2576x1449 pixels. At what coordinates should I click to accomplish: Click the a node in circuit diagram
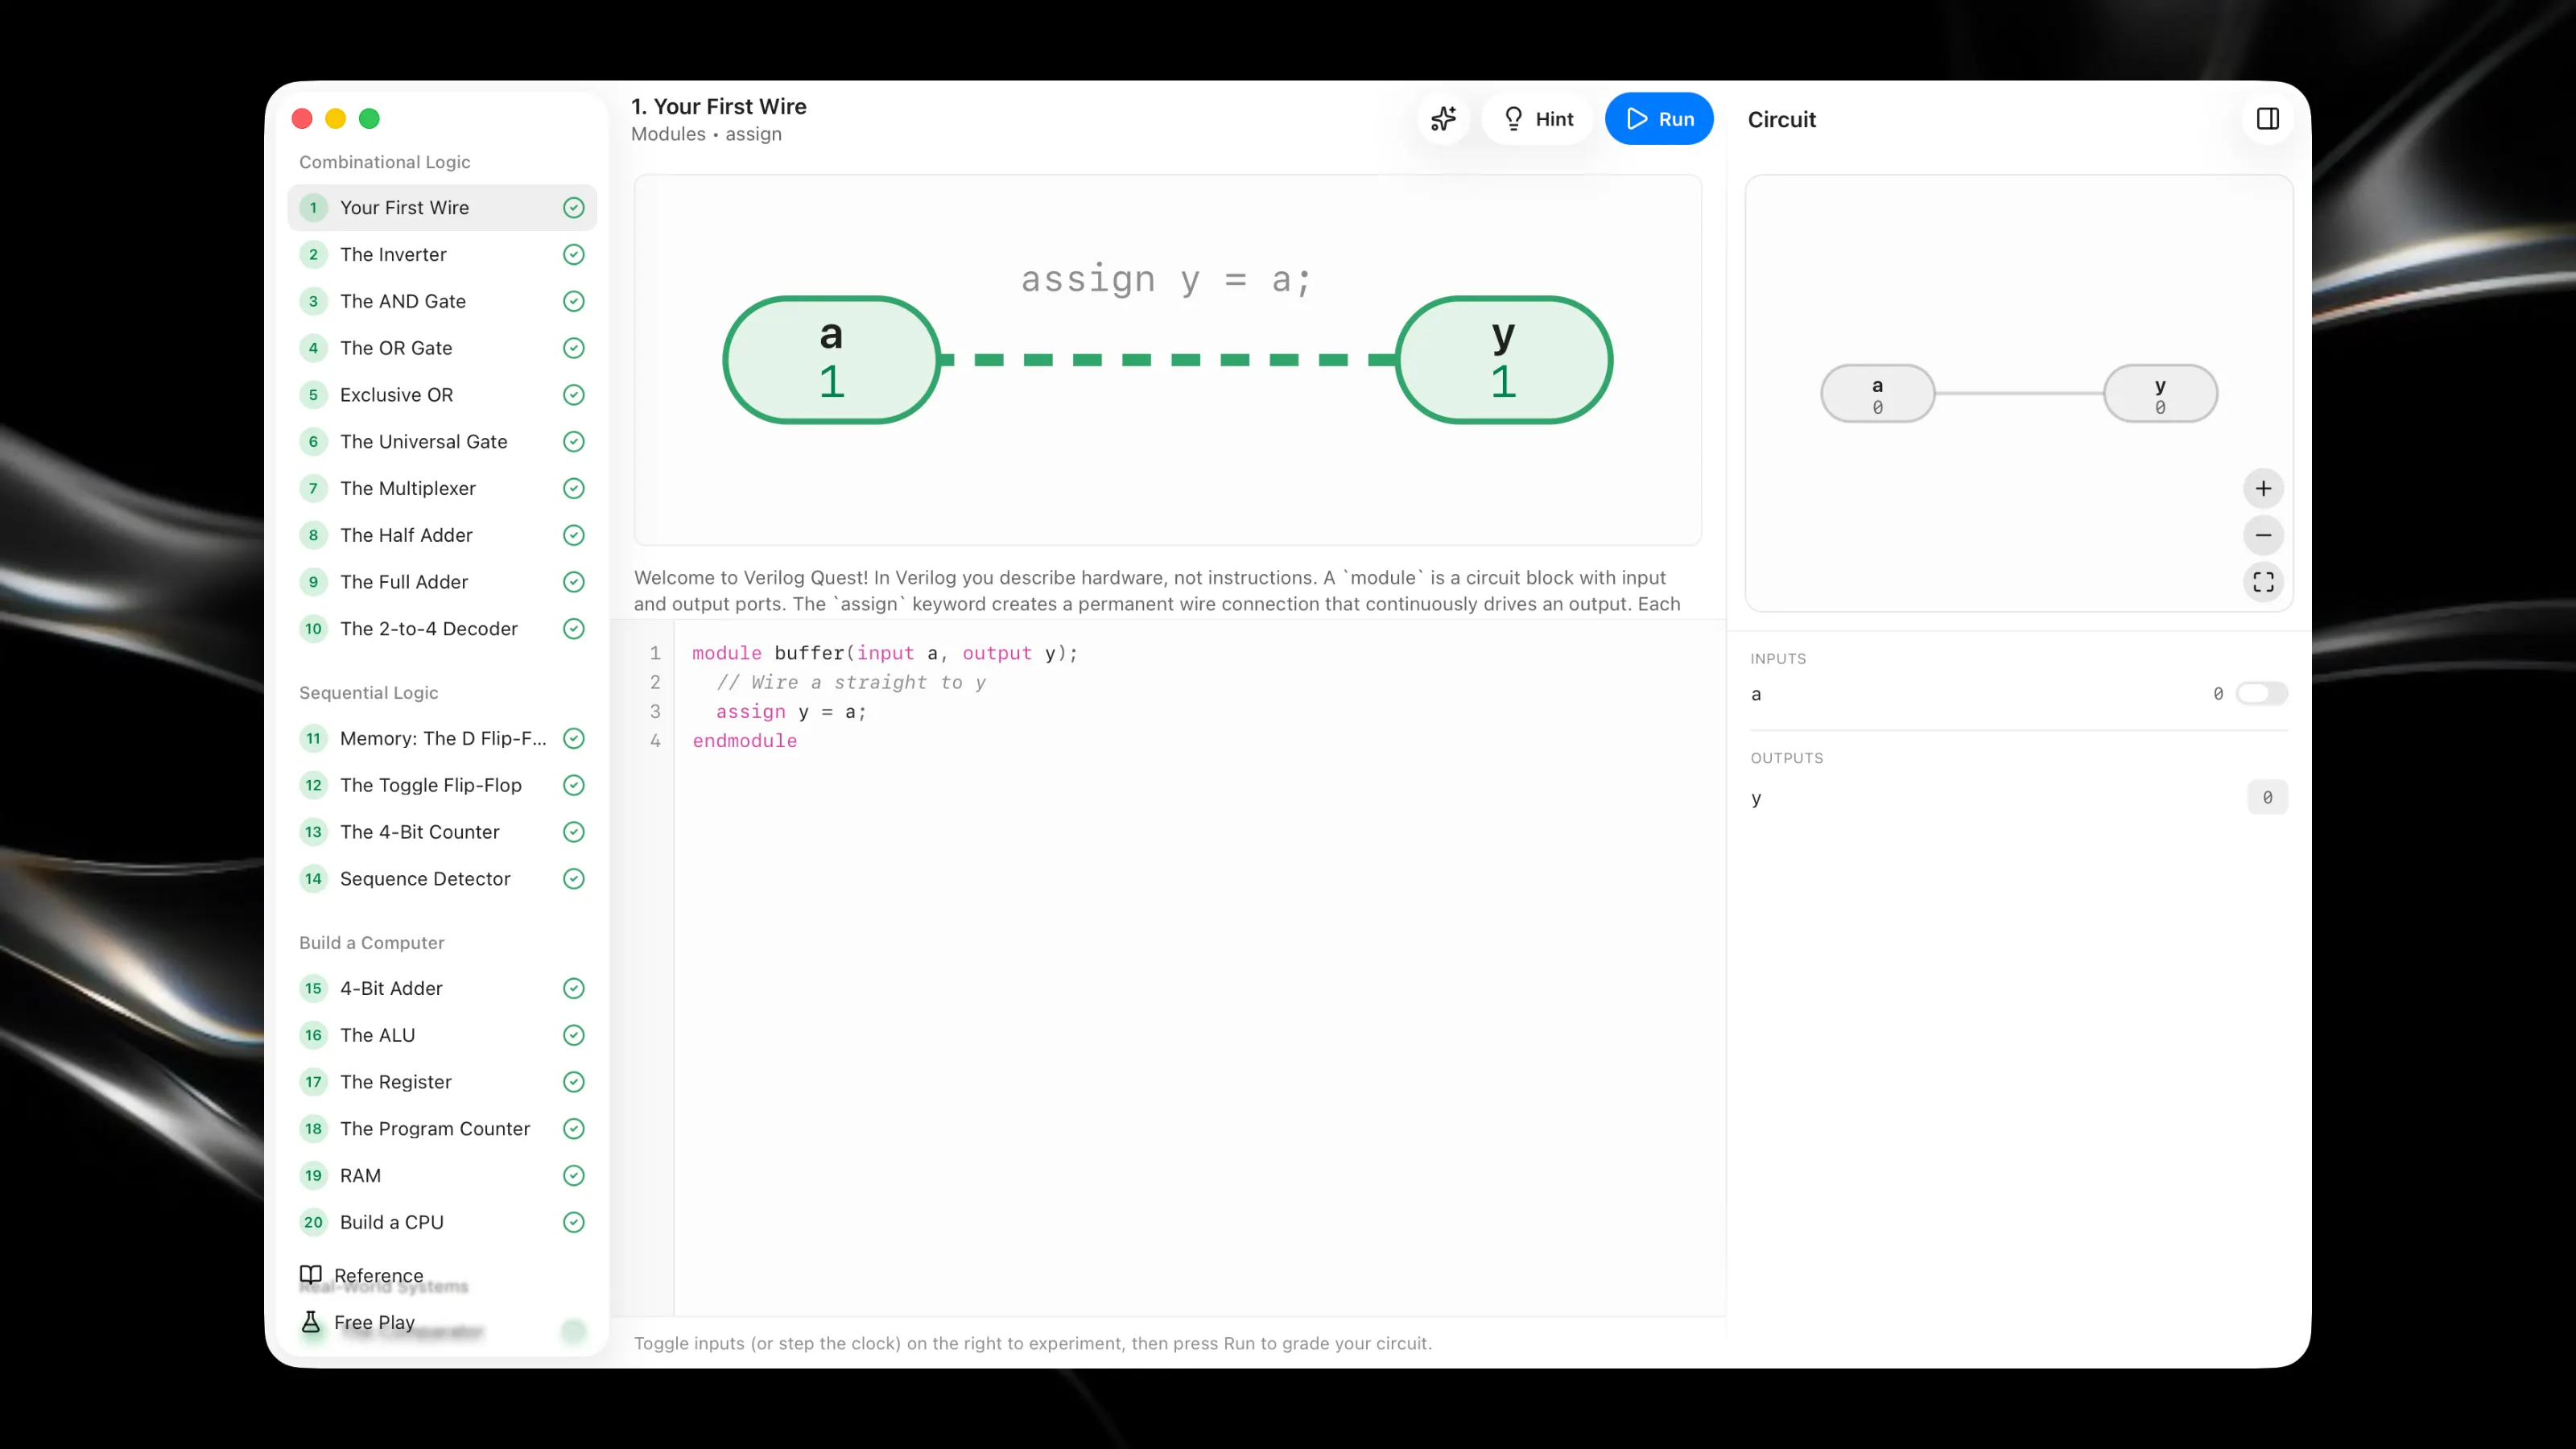point(1877,394)
